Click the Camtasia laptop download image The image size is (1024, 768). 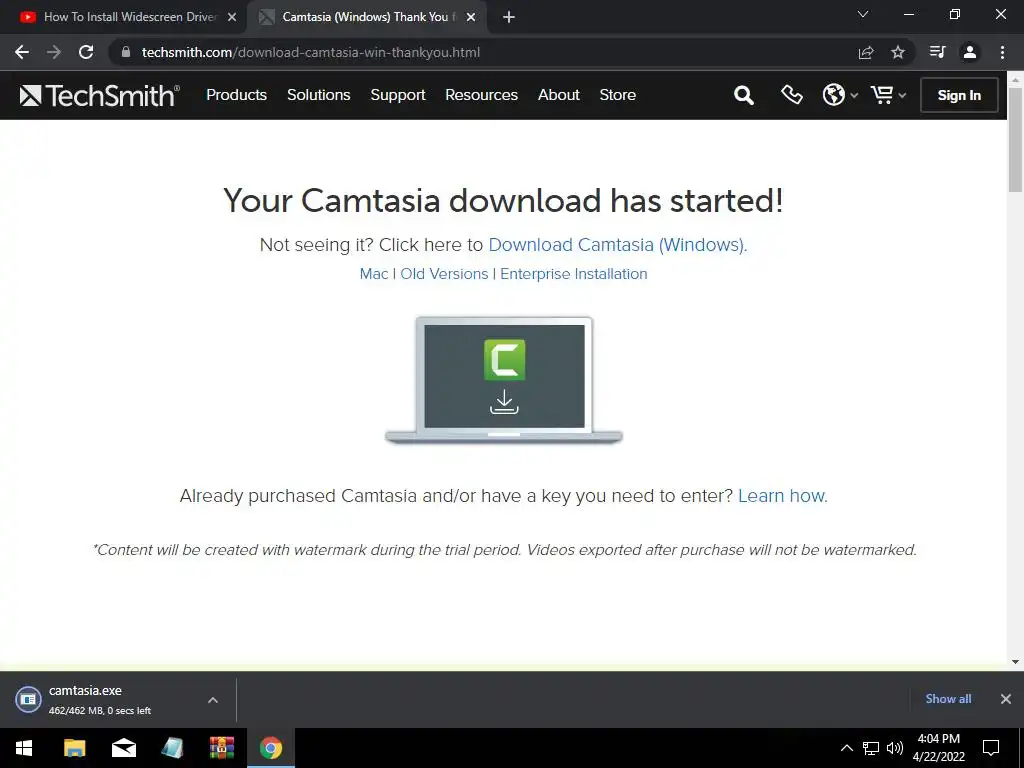pos(504,380)
